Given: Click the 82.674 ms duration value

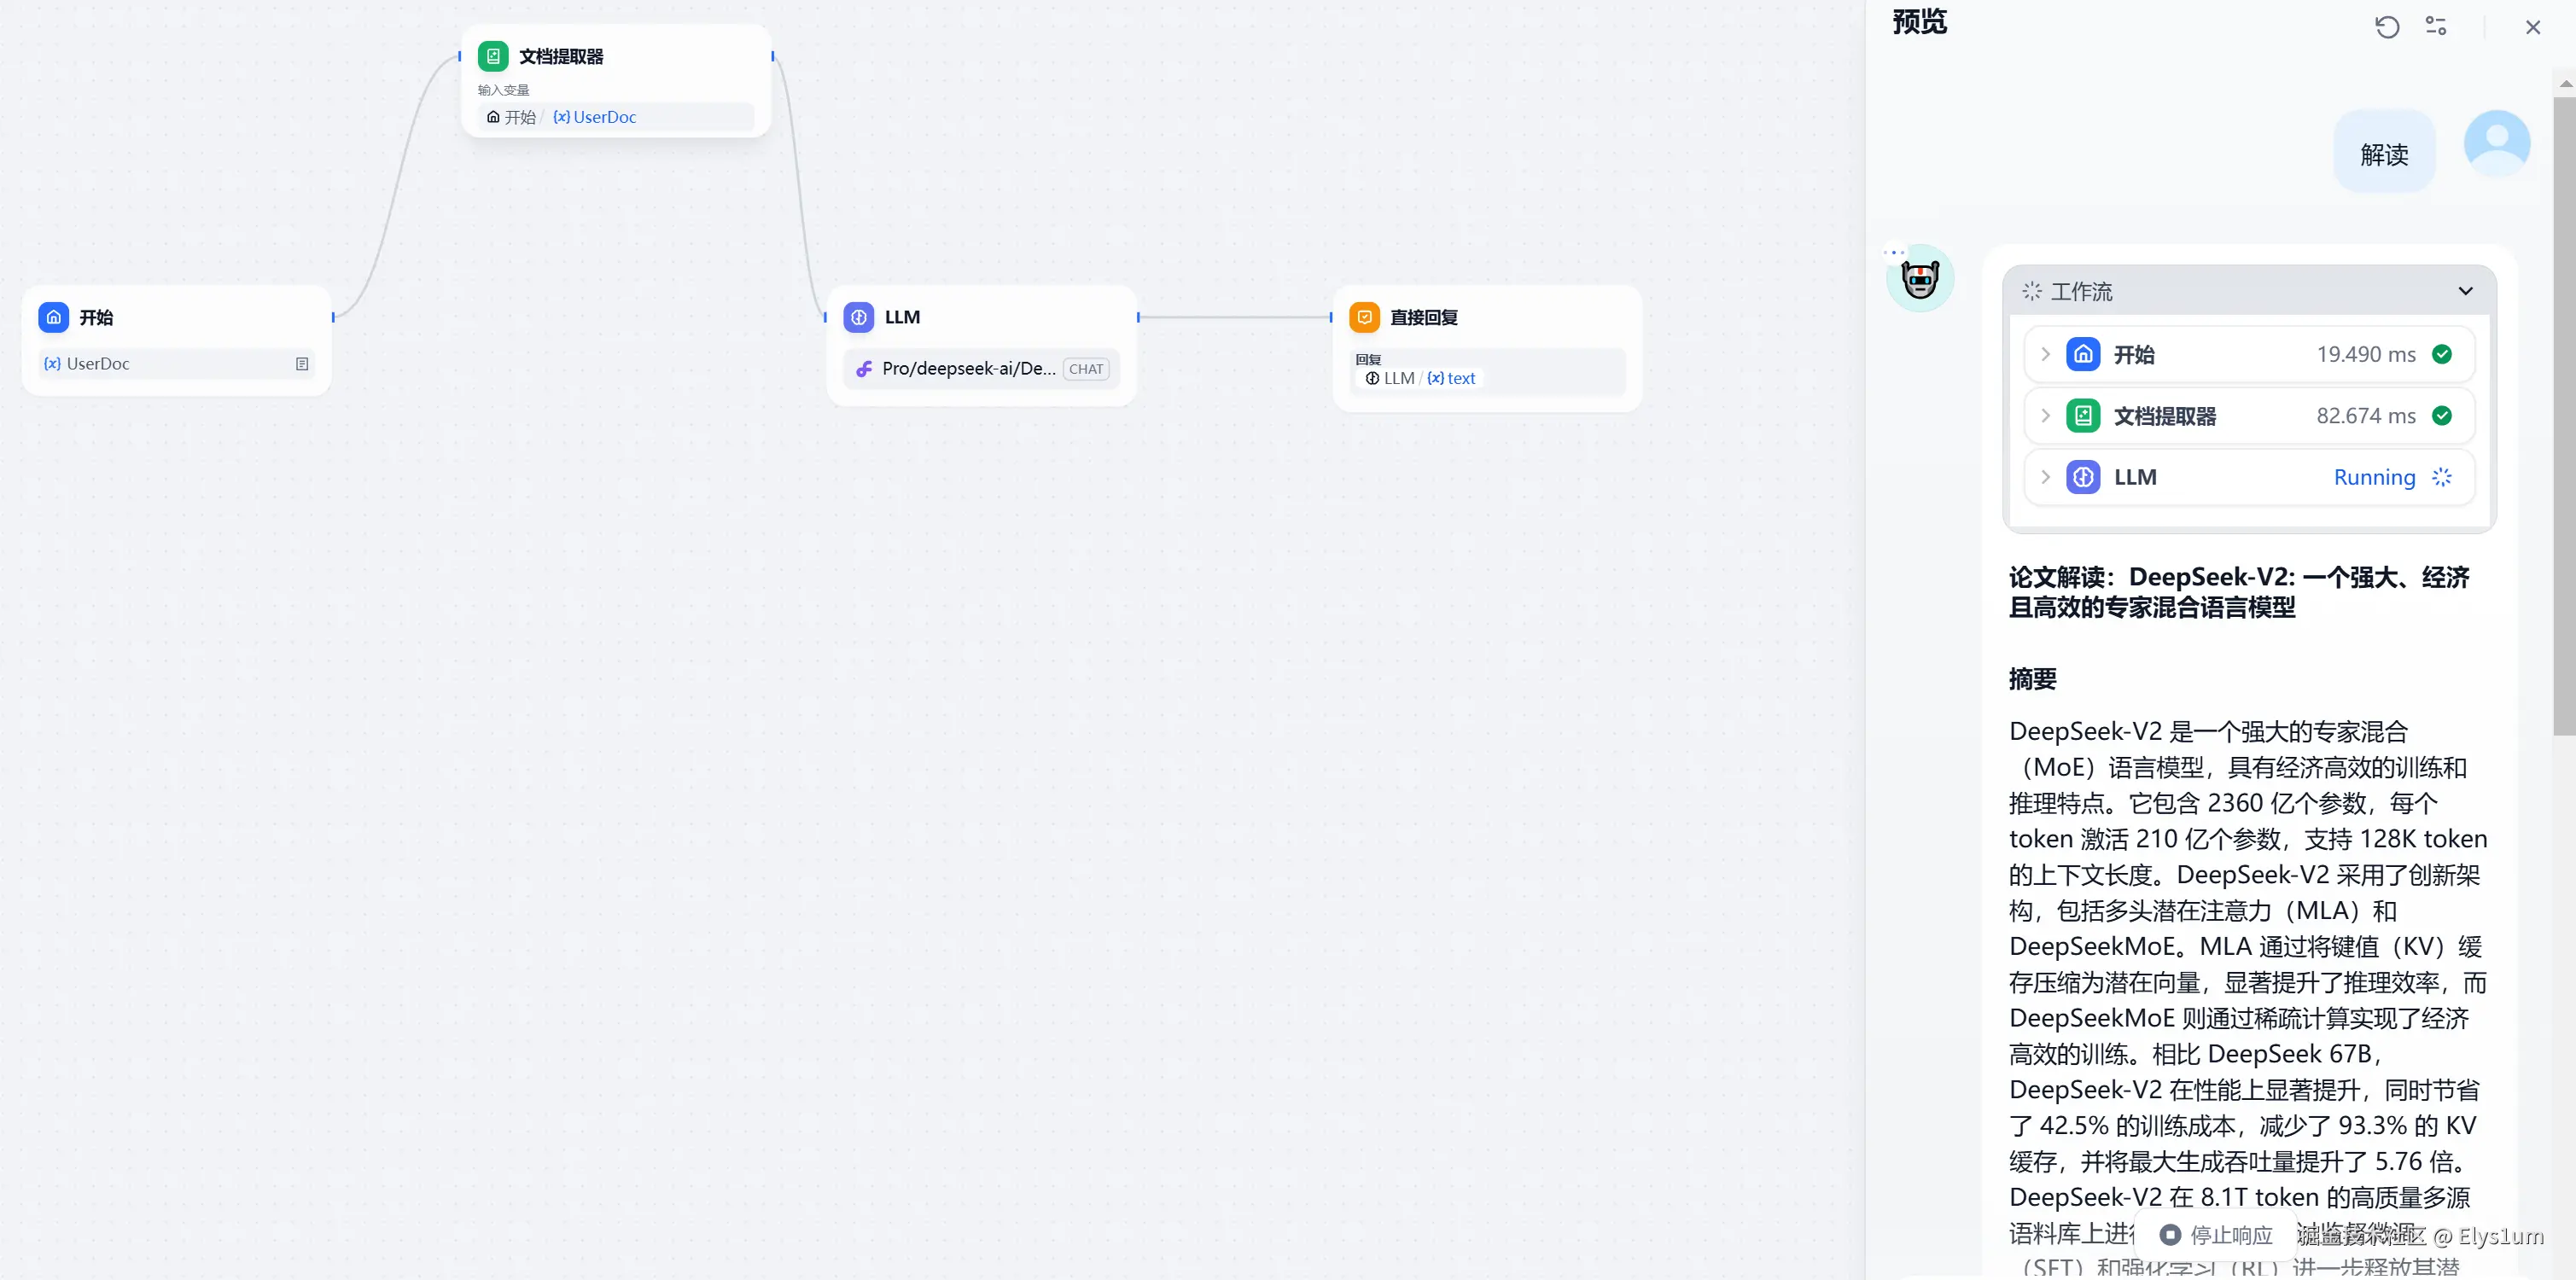Looking at the screenshot, I should [x=2366, y=416].
